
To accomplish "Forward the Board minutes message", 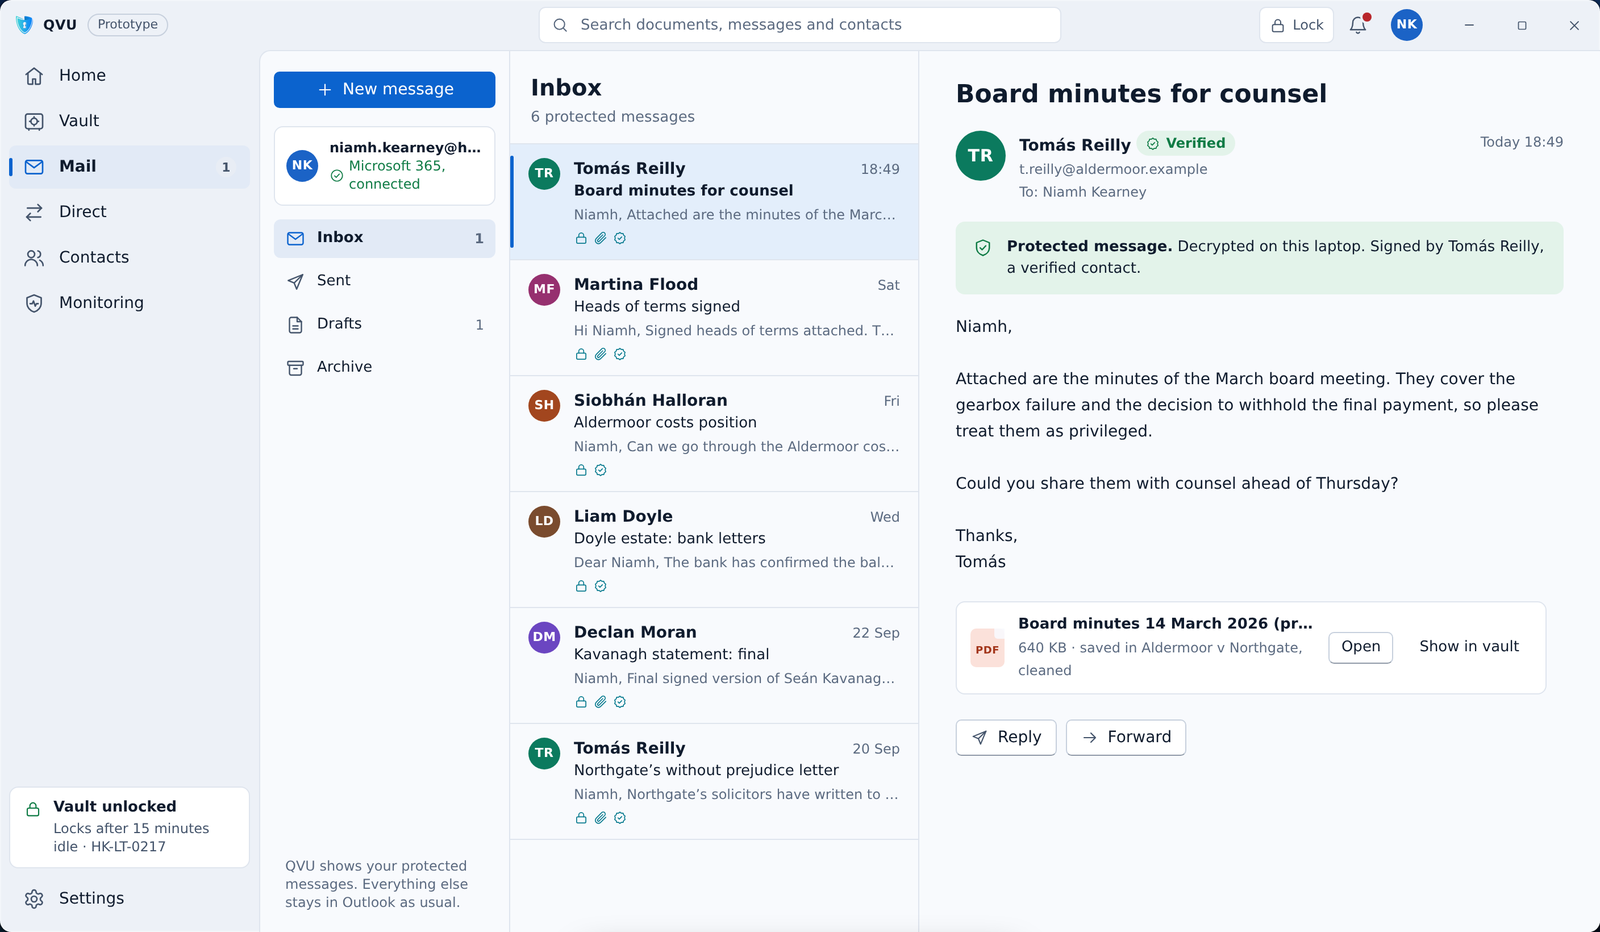I will (x=1126, y=737).
